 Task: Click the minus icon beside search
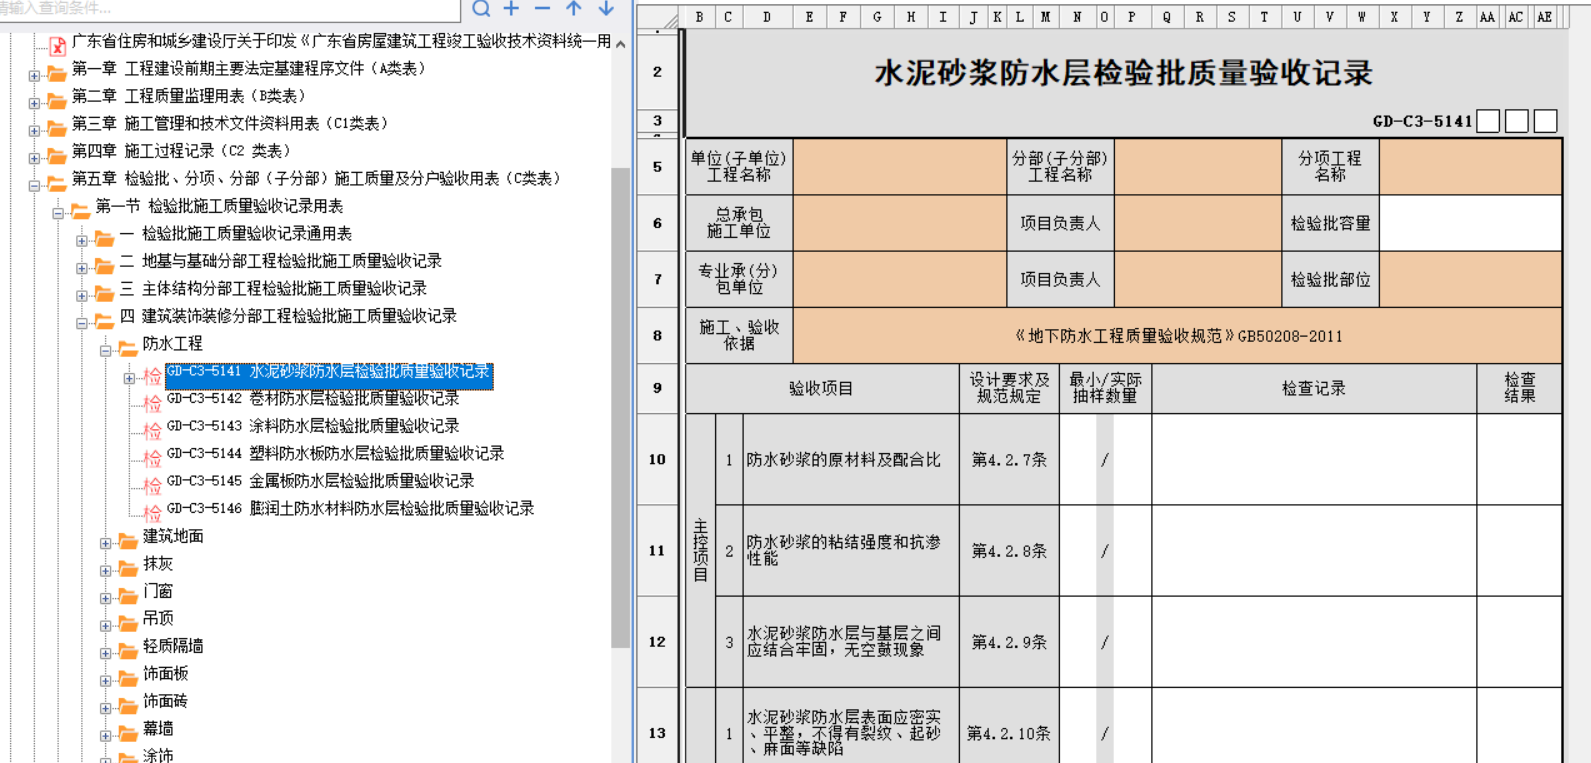543,9
